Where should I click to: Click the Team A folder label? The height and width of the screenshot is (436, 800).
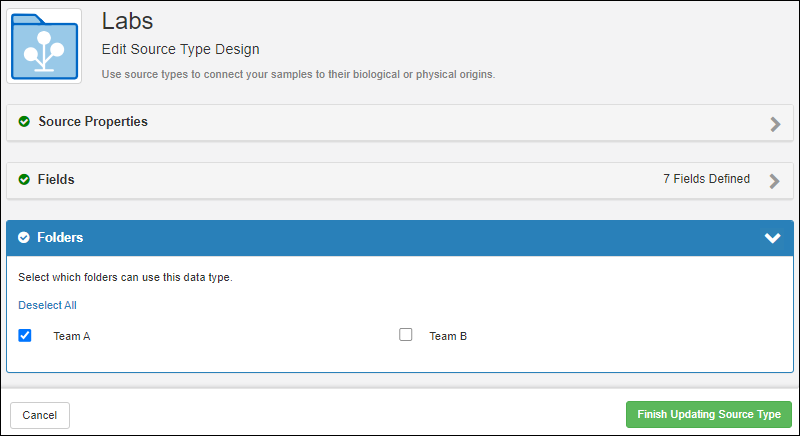coord(72,337)
